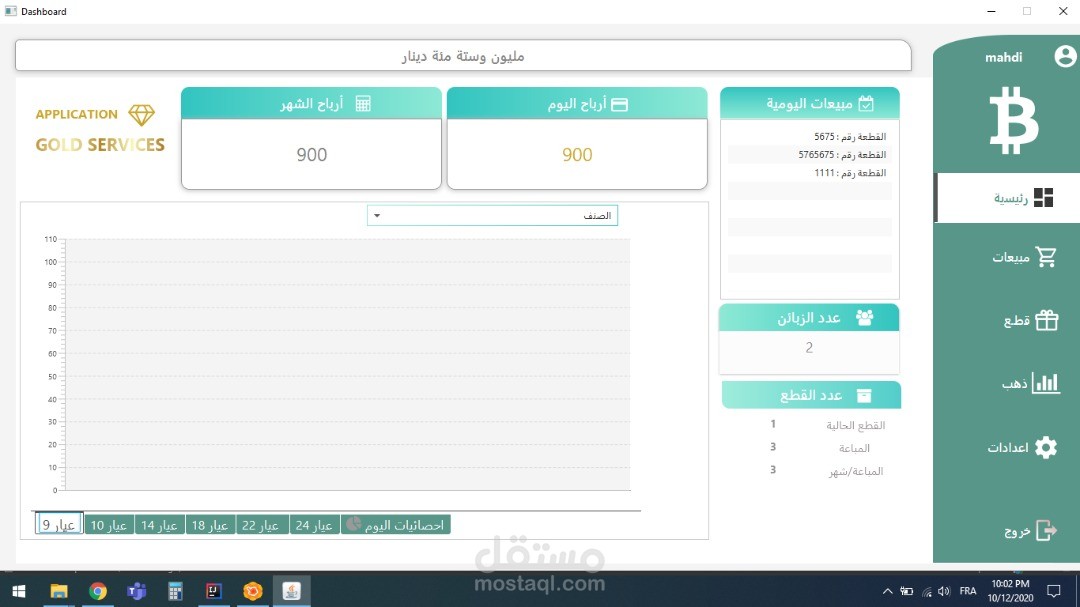
Task: Click the diamond icon next to APPLICATION
Action: click(141, 114)
